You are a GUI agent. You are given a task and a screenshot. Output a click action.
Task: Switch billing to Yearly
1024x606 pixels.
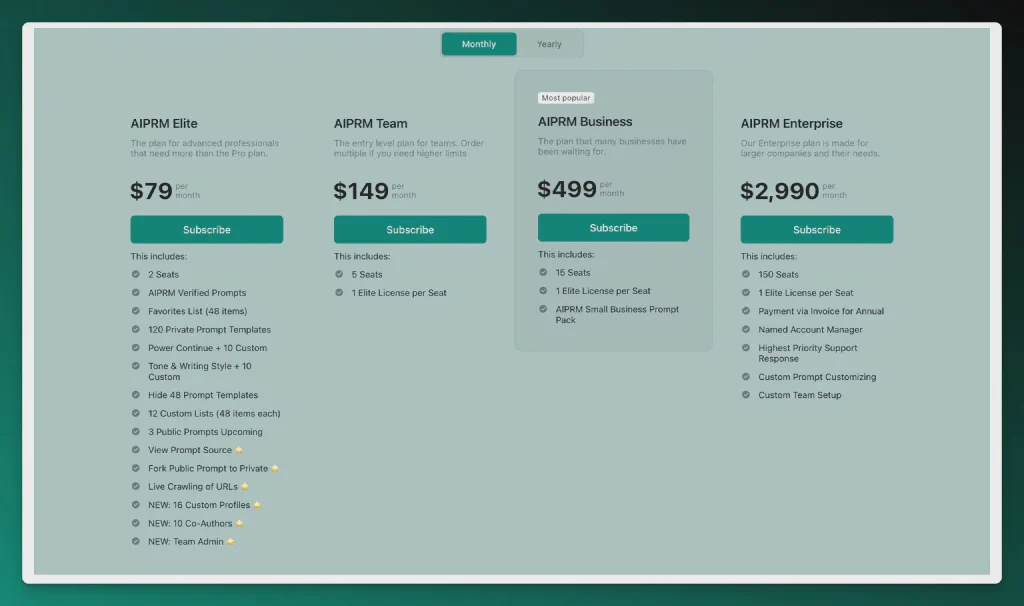click(x=549, y=44)
